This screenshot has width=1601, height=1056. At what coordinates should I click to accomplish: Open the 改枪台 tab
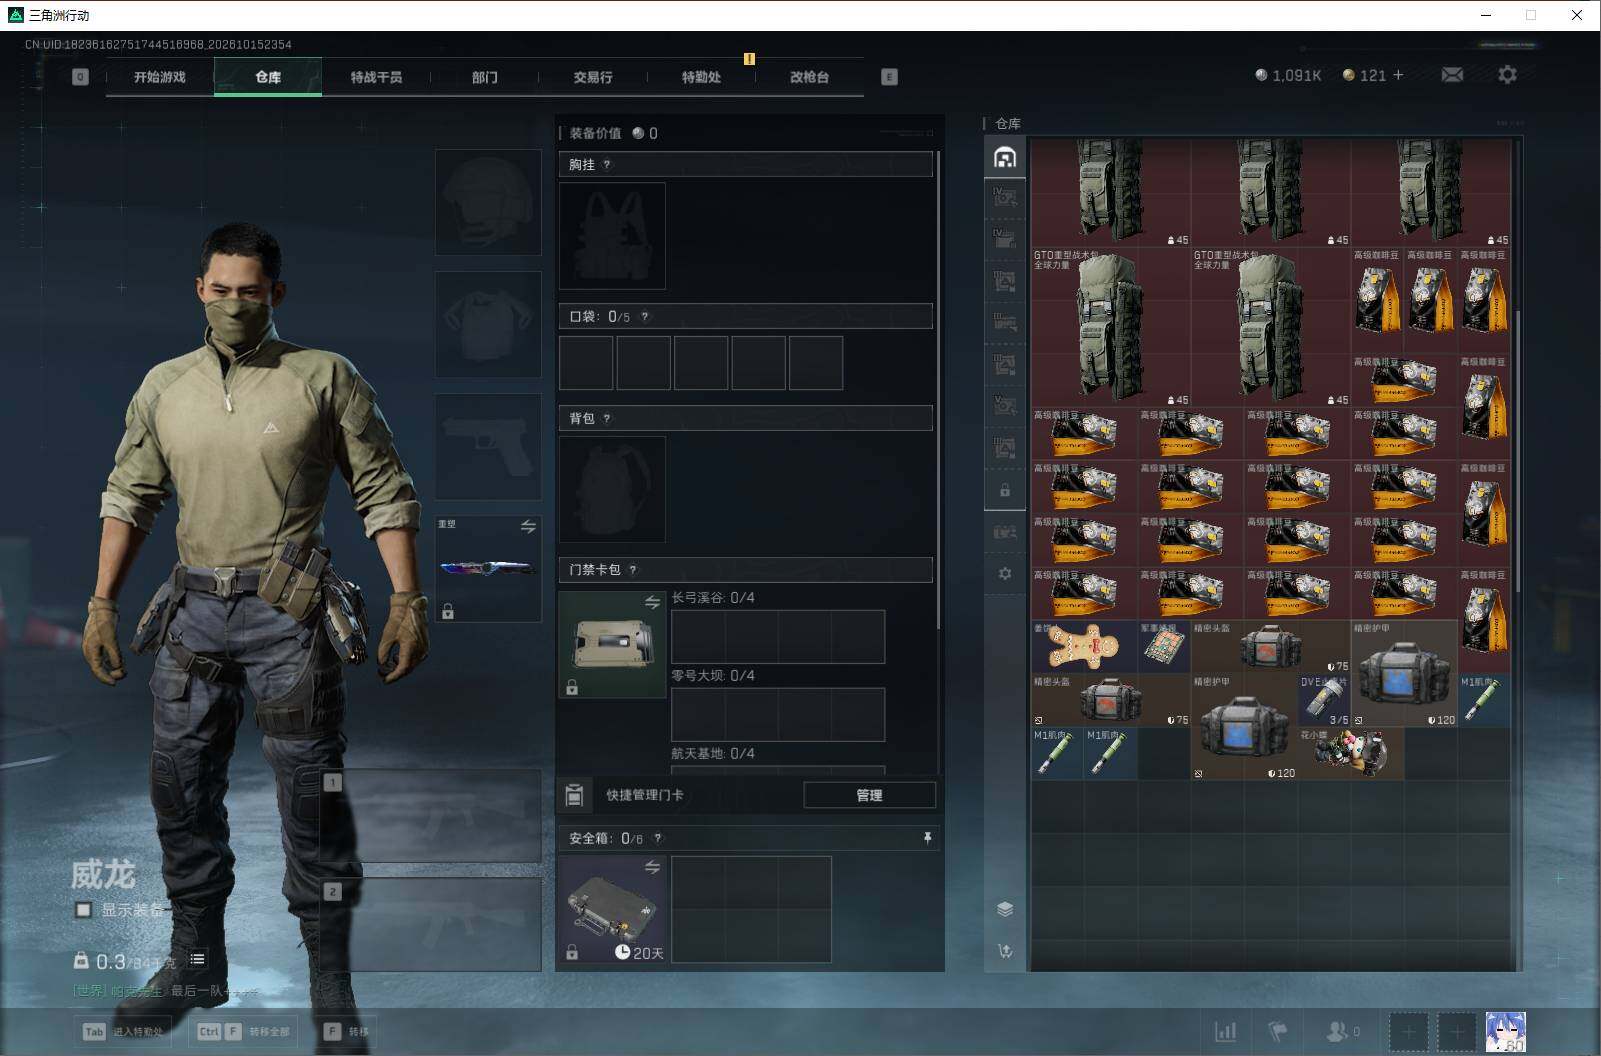tap(809, 77)
